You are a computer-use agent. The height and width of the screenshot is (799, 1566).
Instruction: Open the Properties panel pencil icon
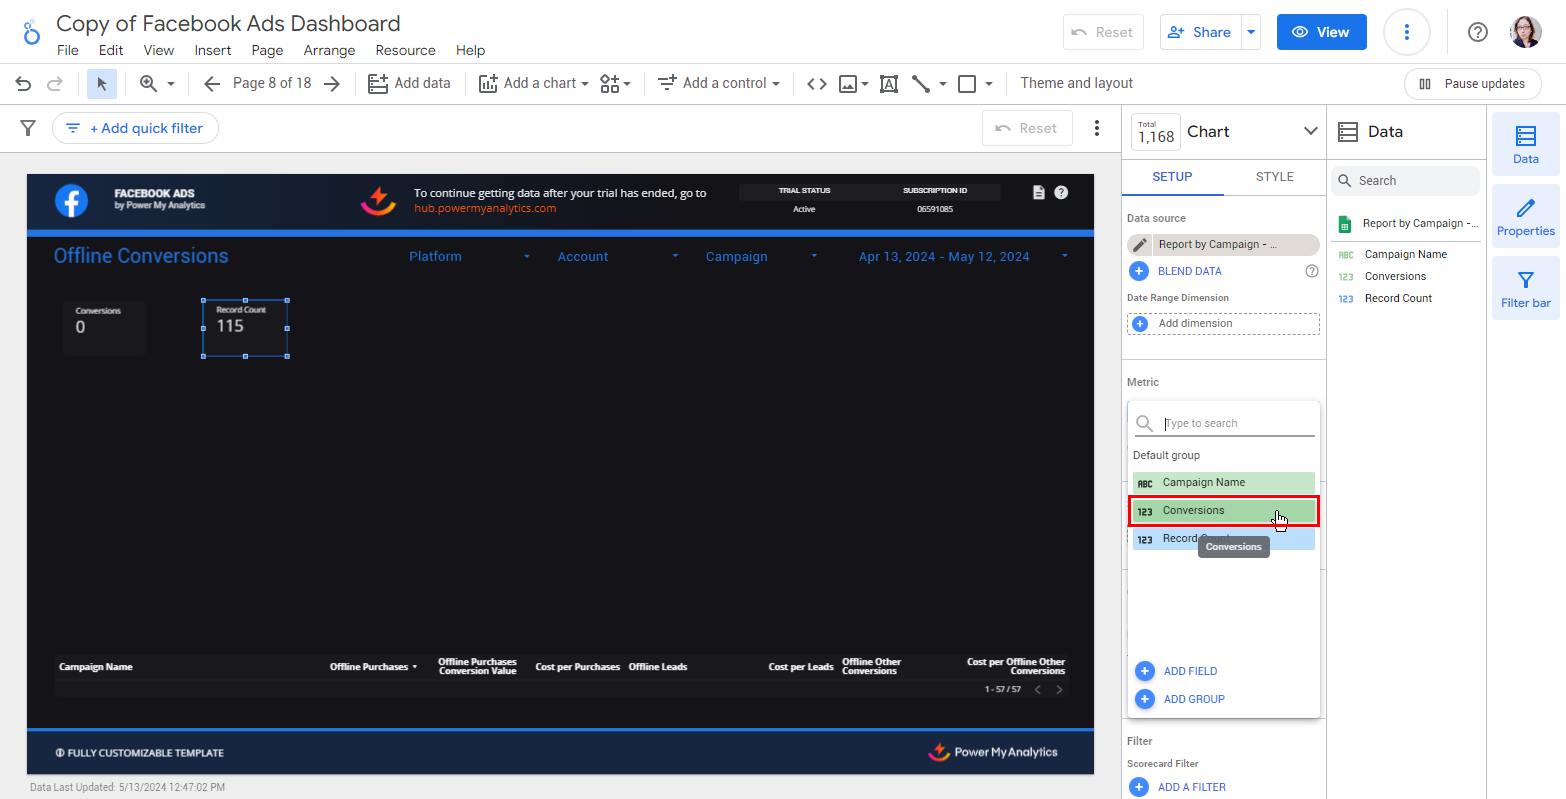[x=1525, y=217]
